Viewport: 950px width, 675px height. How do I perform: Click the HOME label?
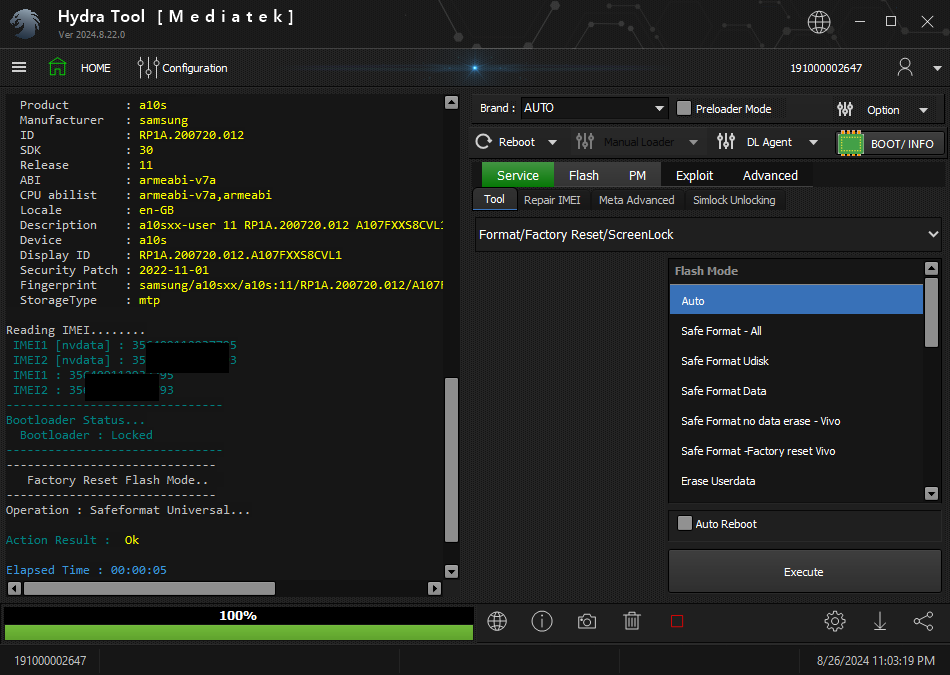(x=96, y=68)
